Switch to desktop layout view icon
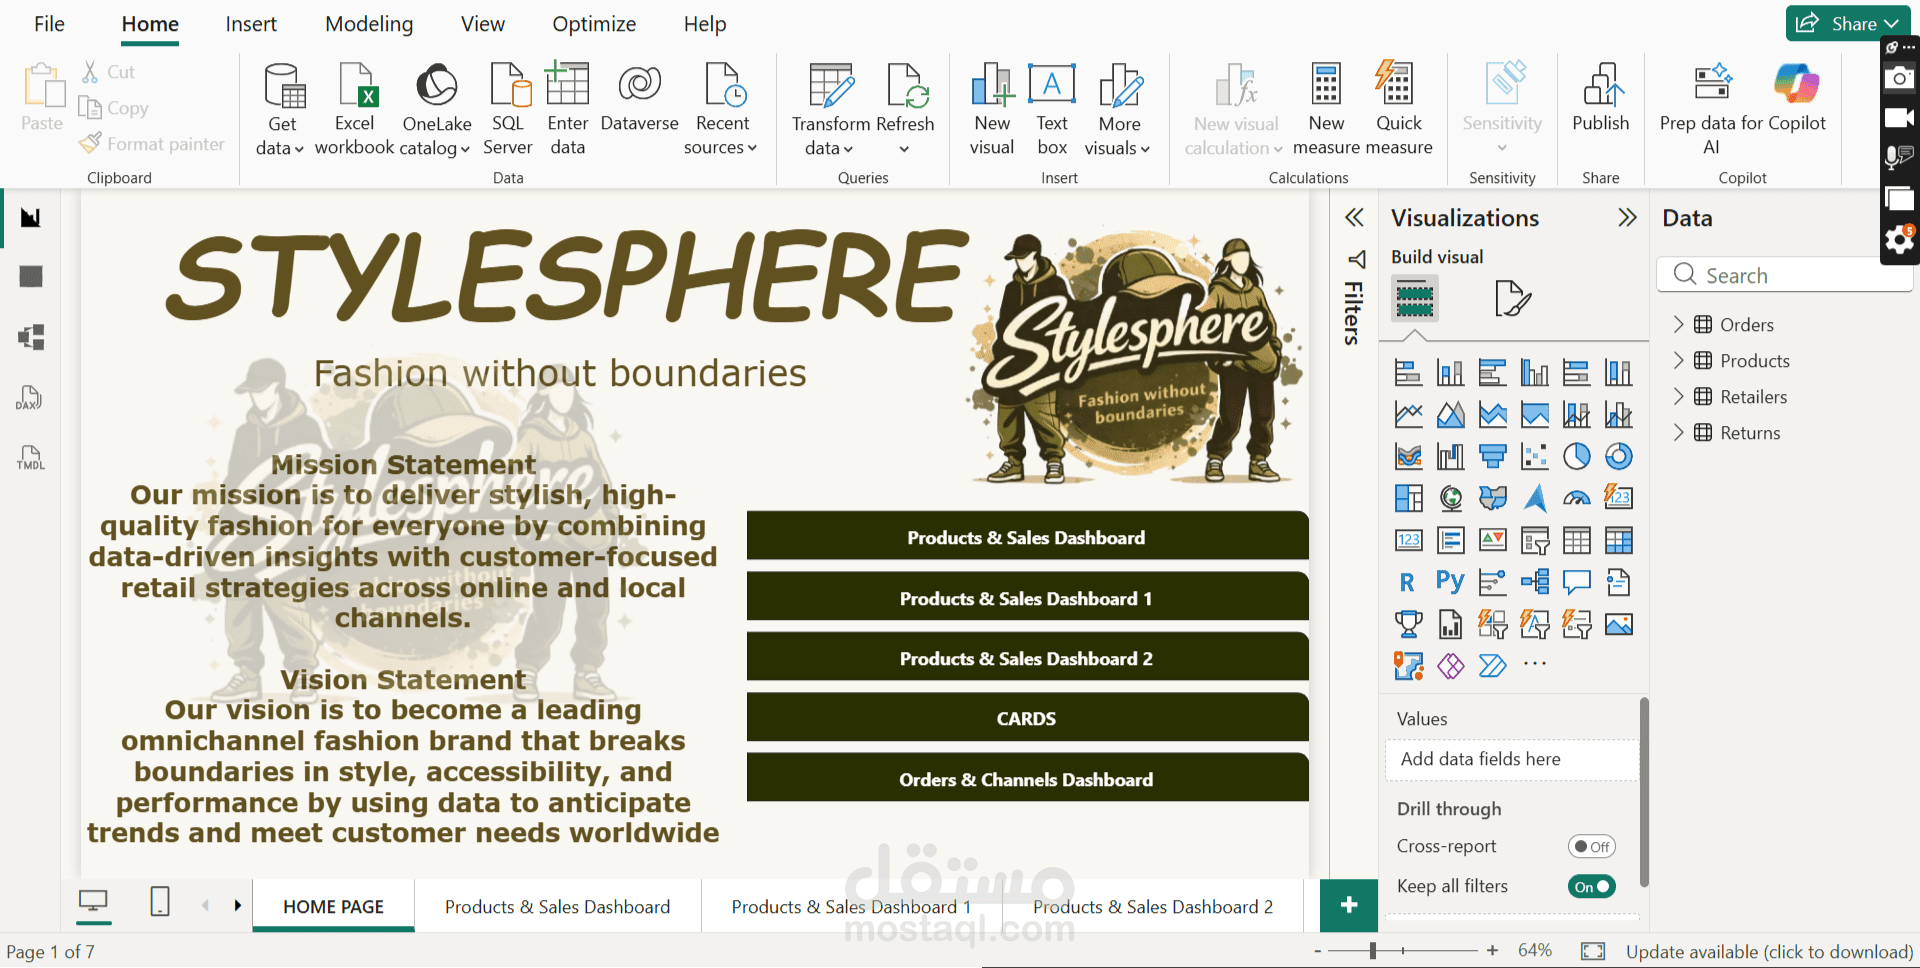Viewport: 1920px width, 968px height. [93, 902]
